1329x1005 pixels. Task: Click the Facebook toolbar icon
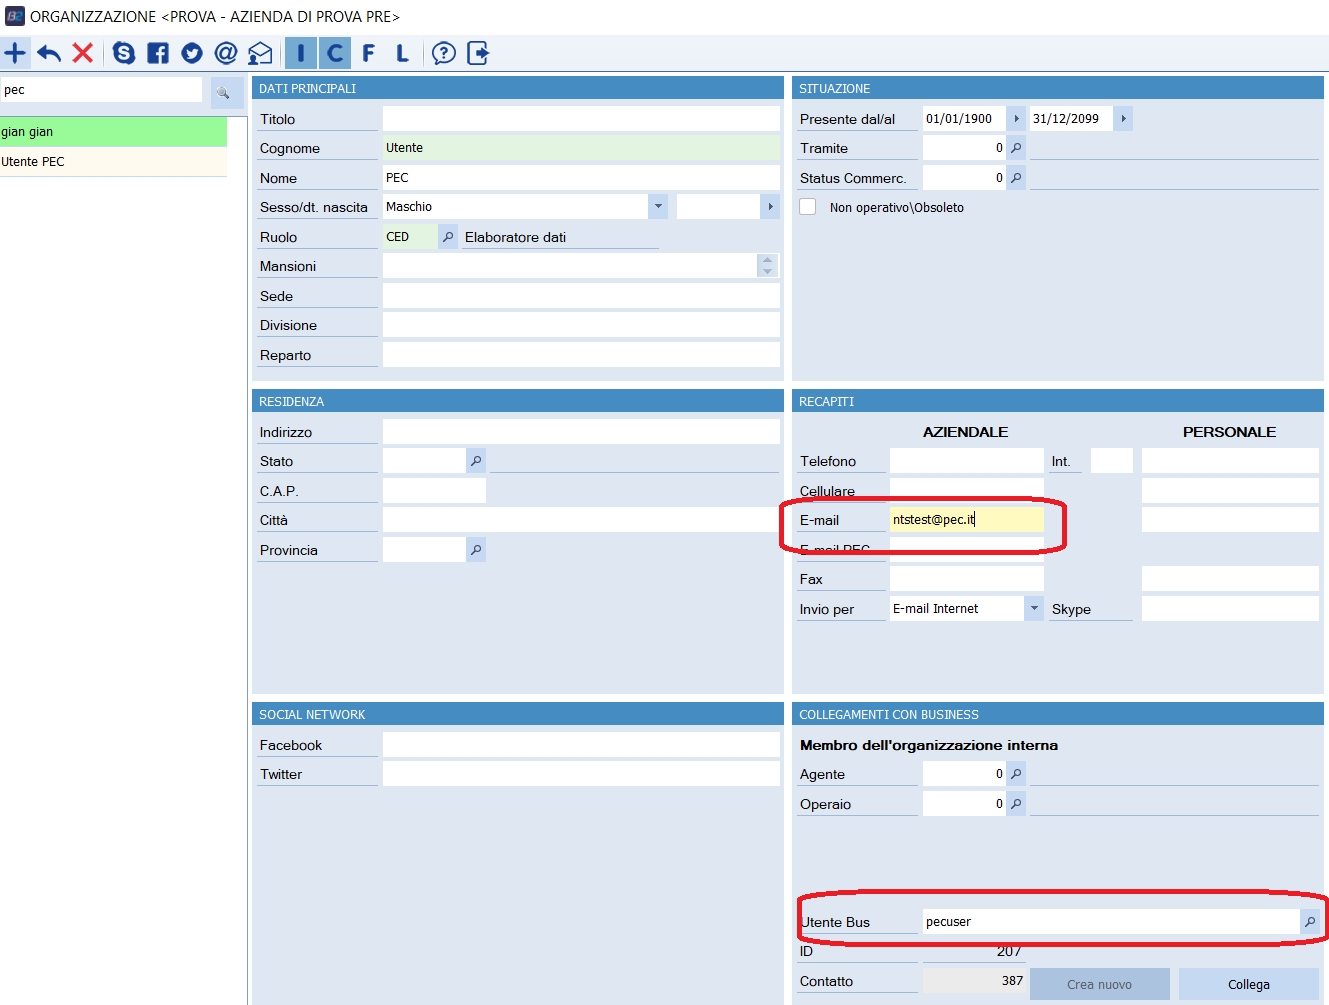pyautogui.click(x=158, y=53)
